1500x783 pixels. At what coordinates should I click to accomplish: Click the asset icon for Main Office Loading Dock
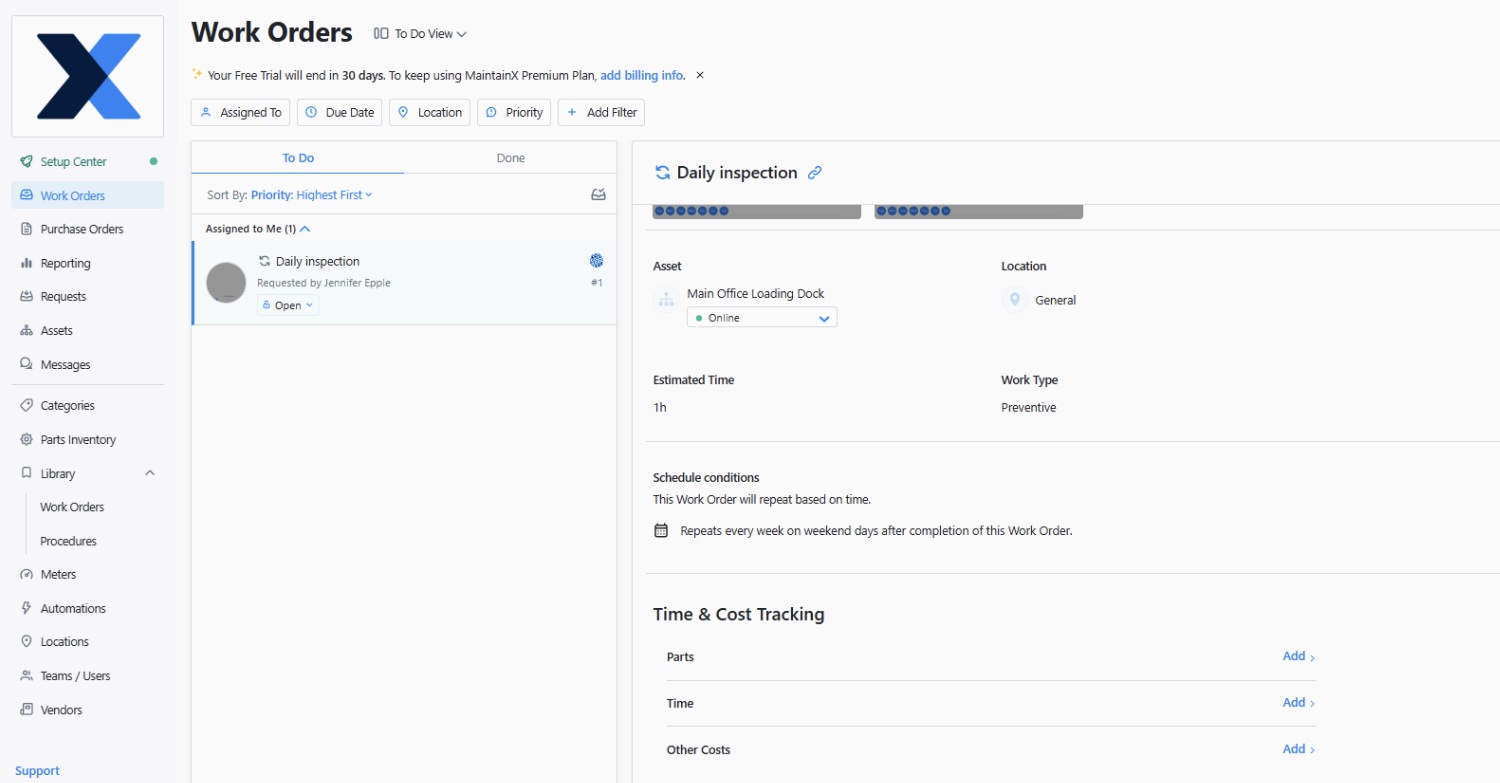pos(666,299)
